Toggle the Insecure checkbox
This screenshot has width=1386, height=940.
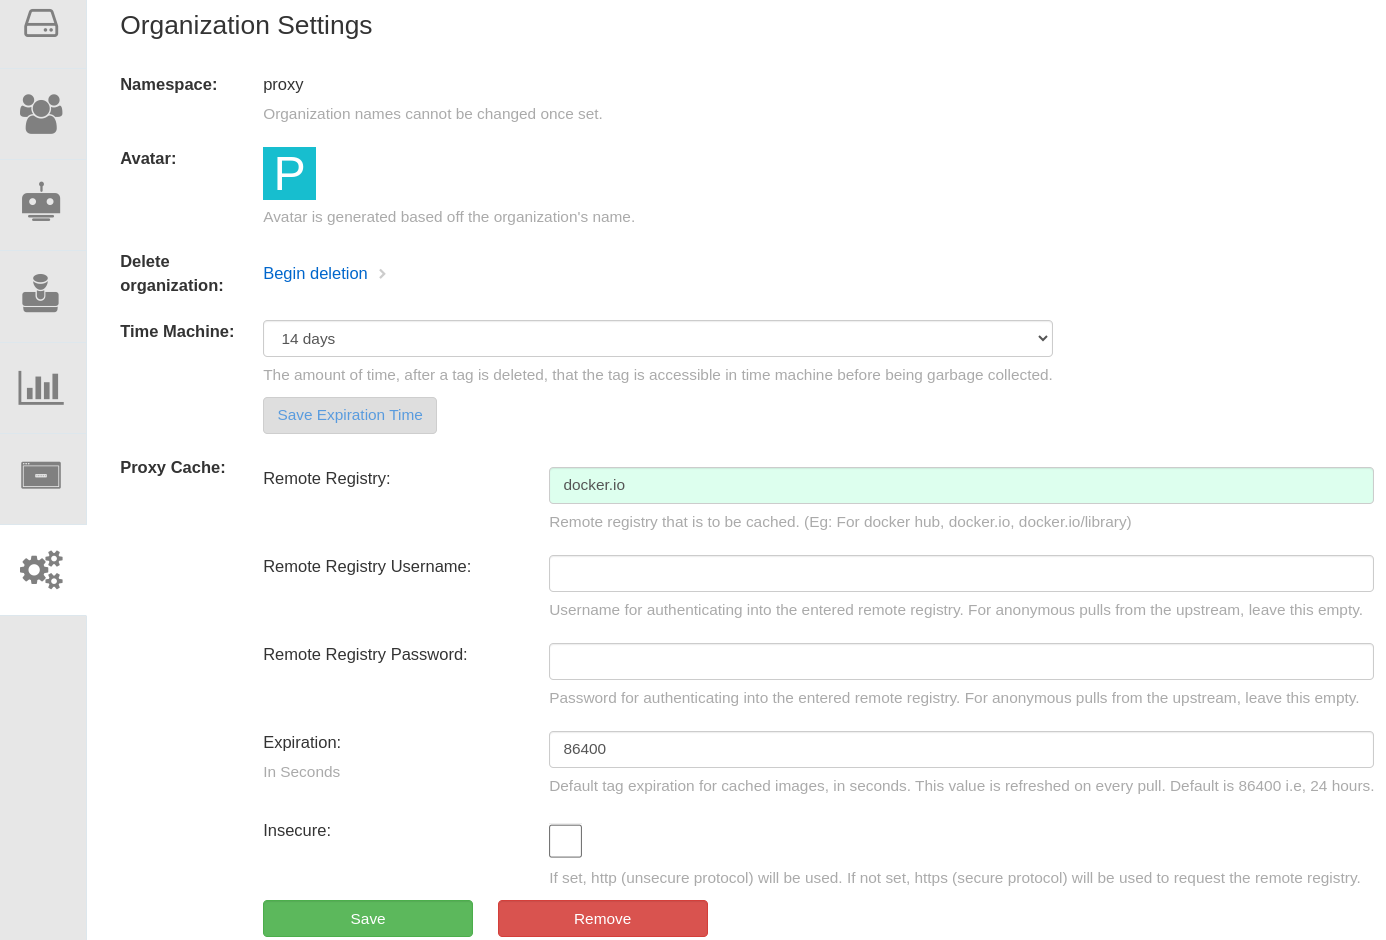(565, 841)
